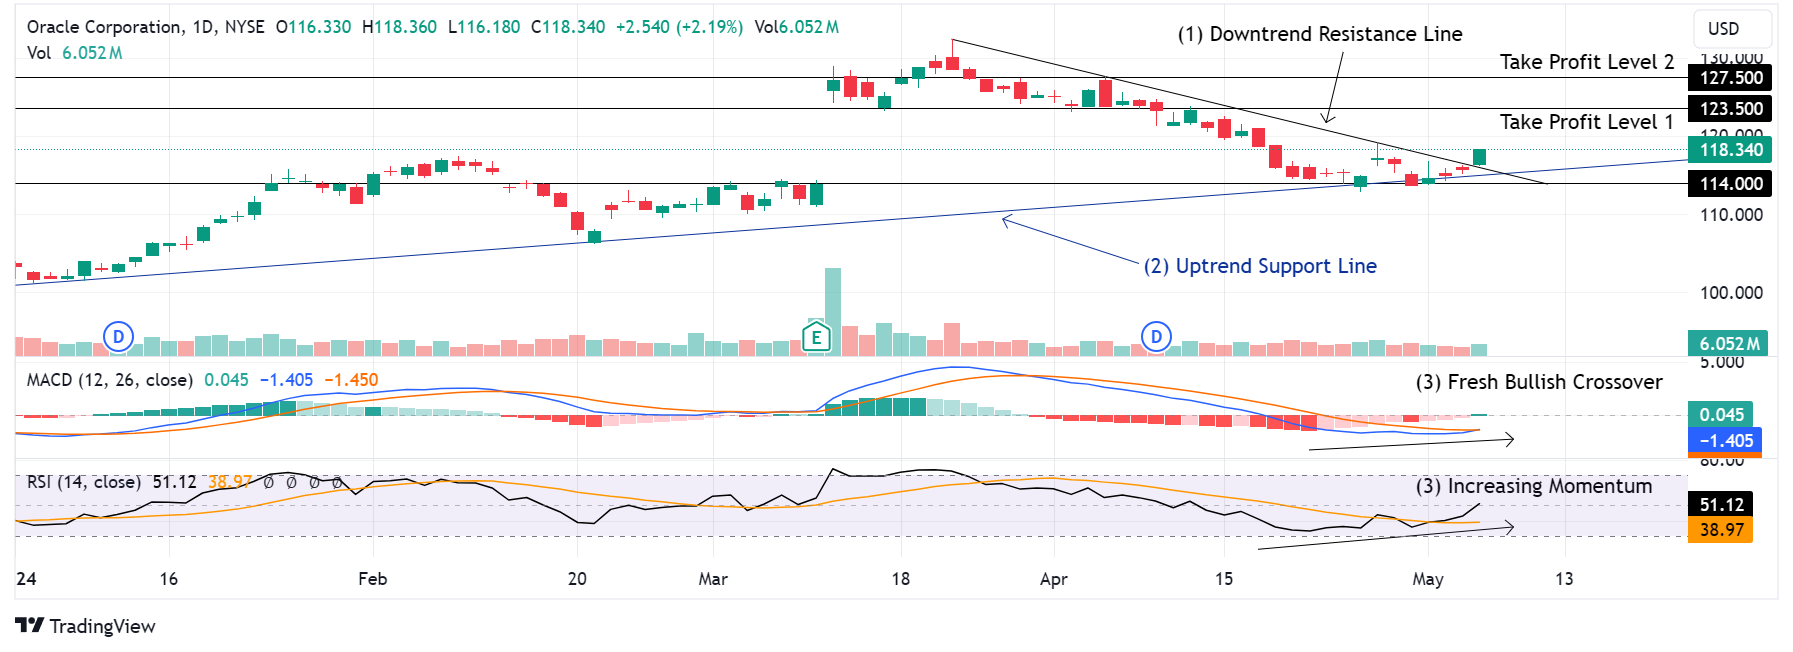Click the closing price C118.340 value
The height and width of the screenshot is (652, 1793).
(568, 27)
